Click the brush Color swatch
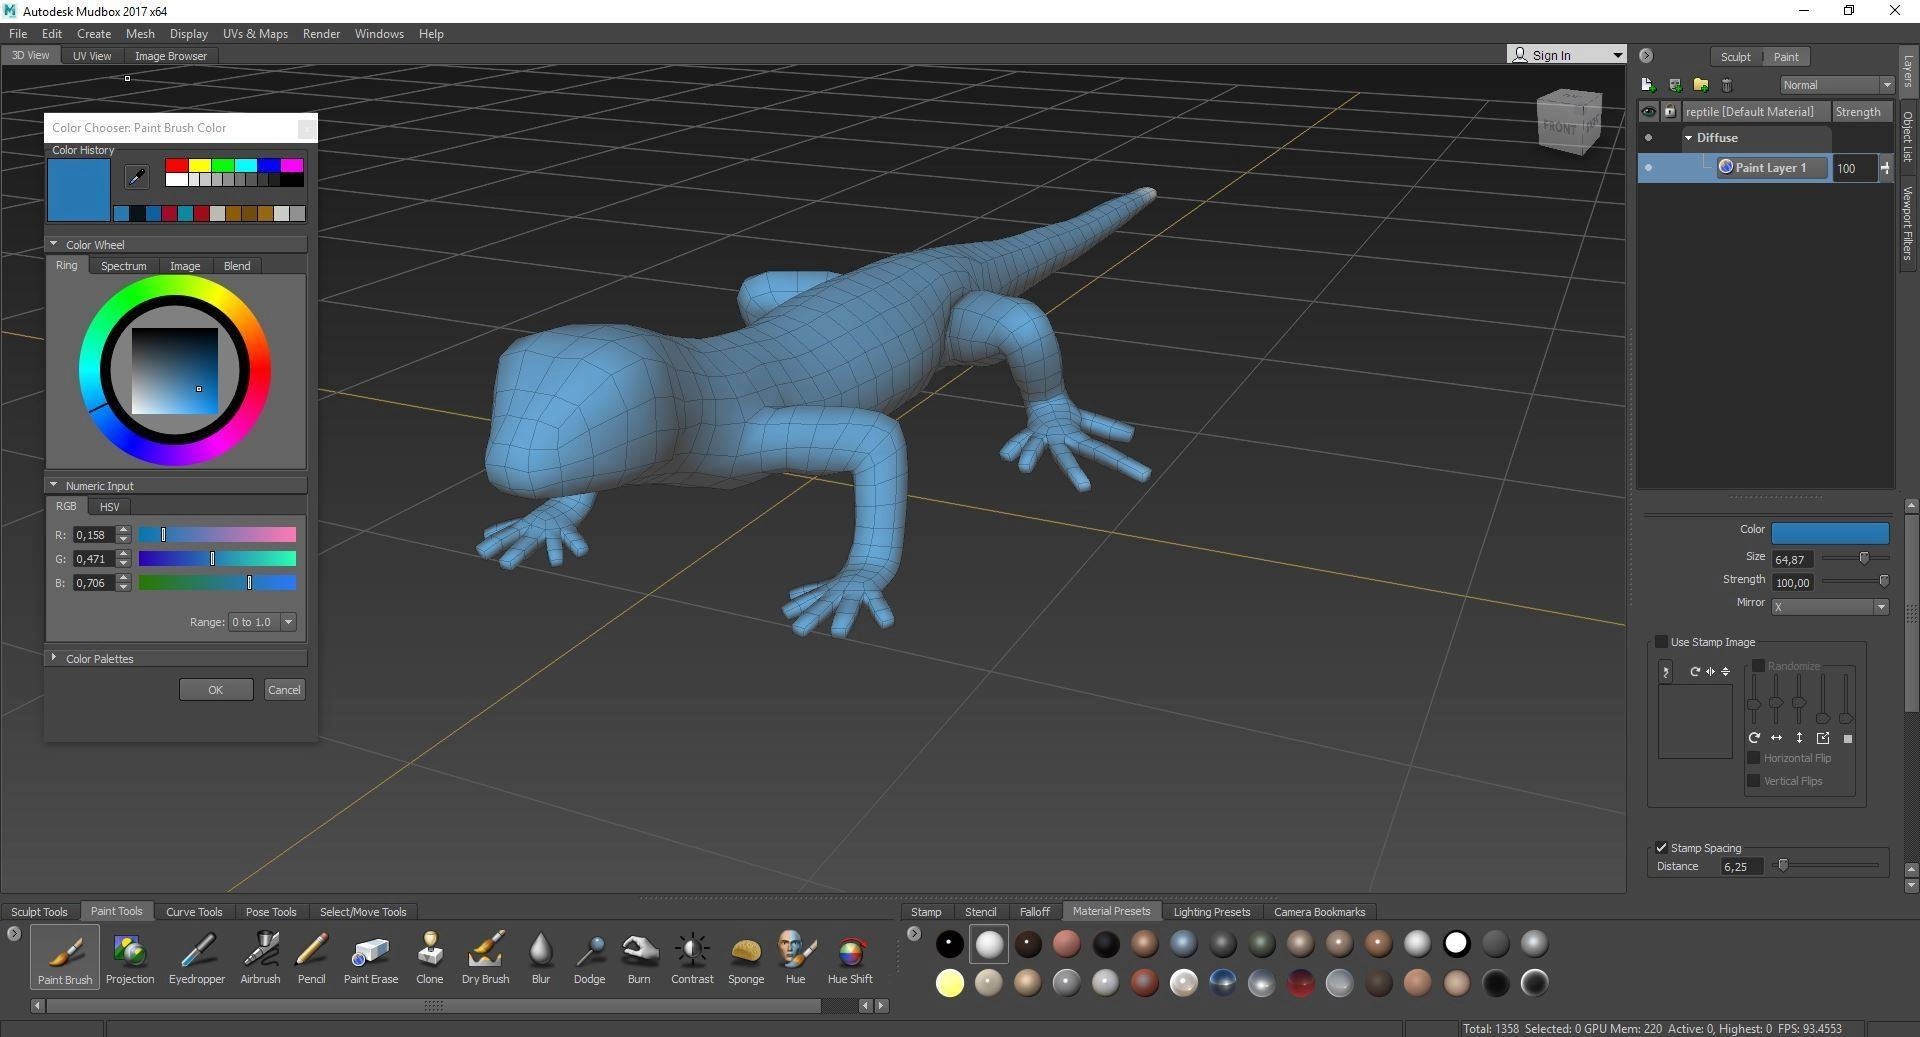The width and height of the screenshot is (1920, 1037). [x=1830, y=532]
